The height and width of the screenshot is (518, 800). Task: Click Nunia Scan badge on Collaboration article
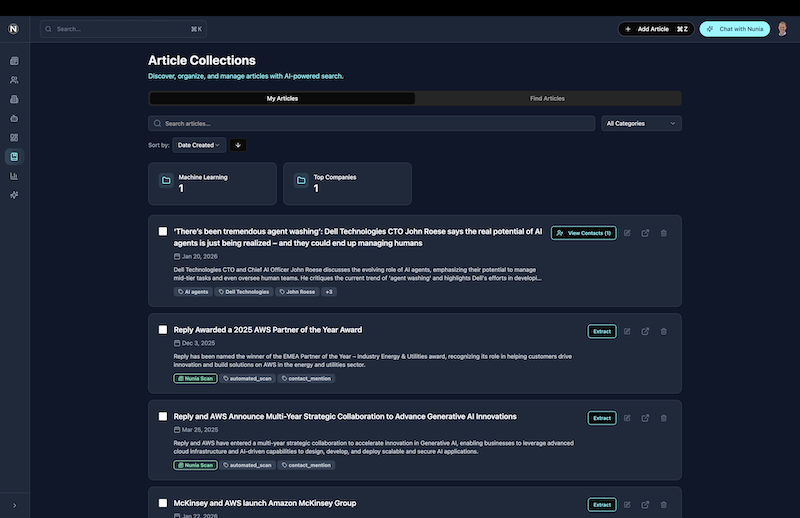click(195, 465)
